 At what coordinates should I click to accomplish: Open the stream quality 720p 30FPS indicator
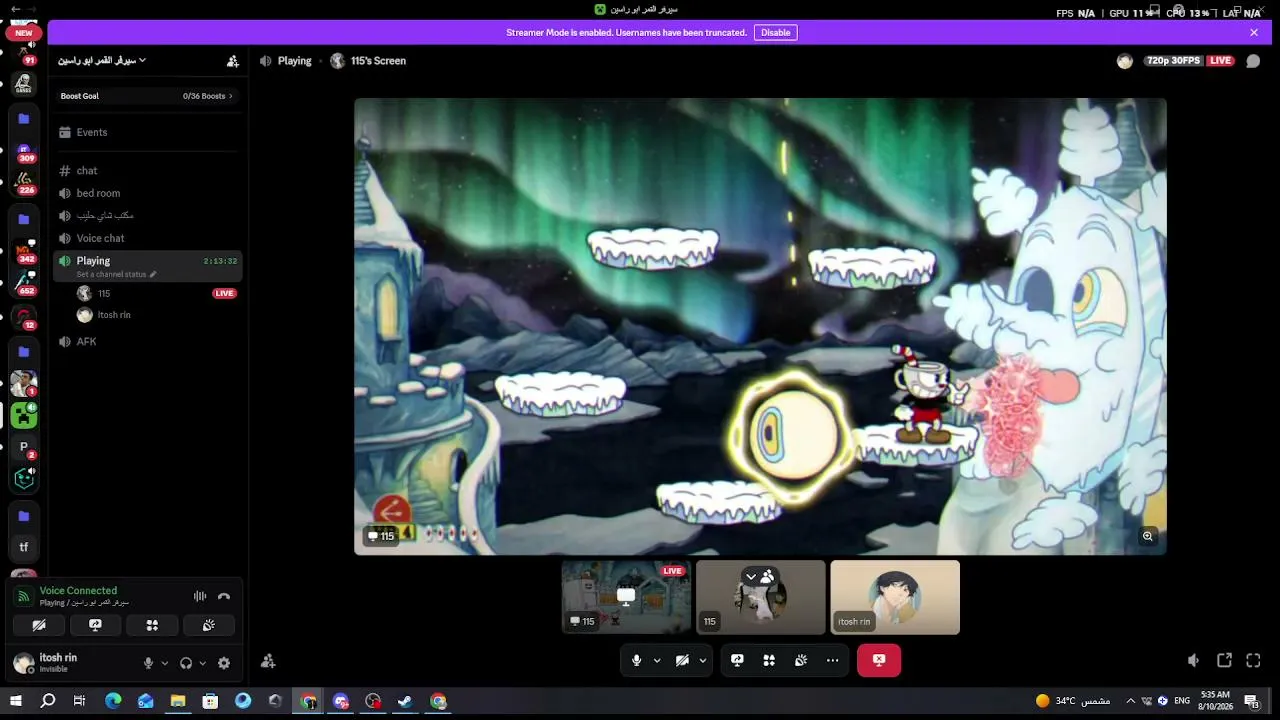coord(1173,61)
